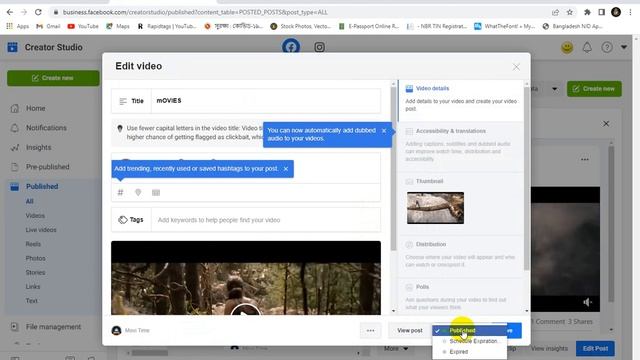
Task: Open the browser extensions puzzle icon
Action: point(587,12)
